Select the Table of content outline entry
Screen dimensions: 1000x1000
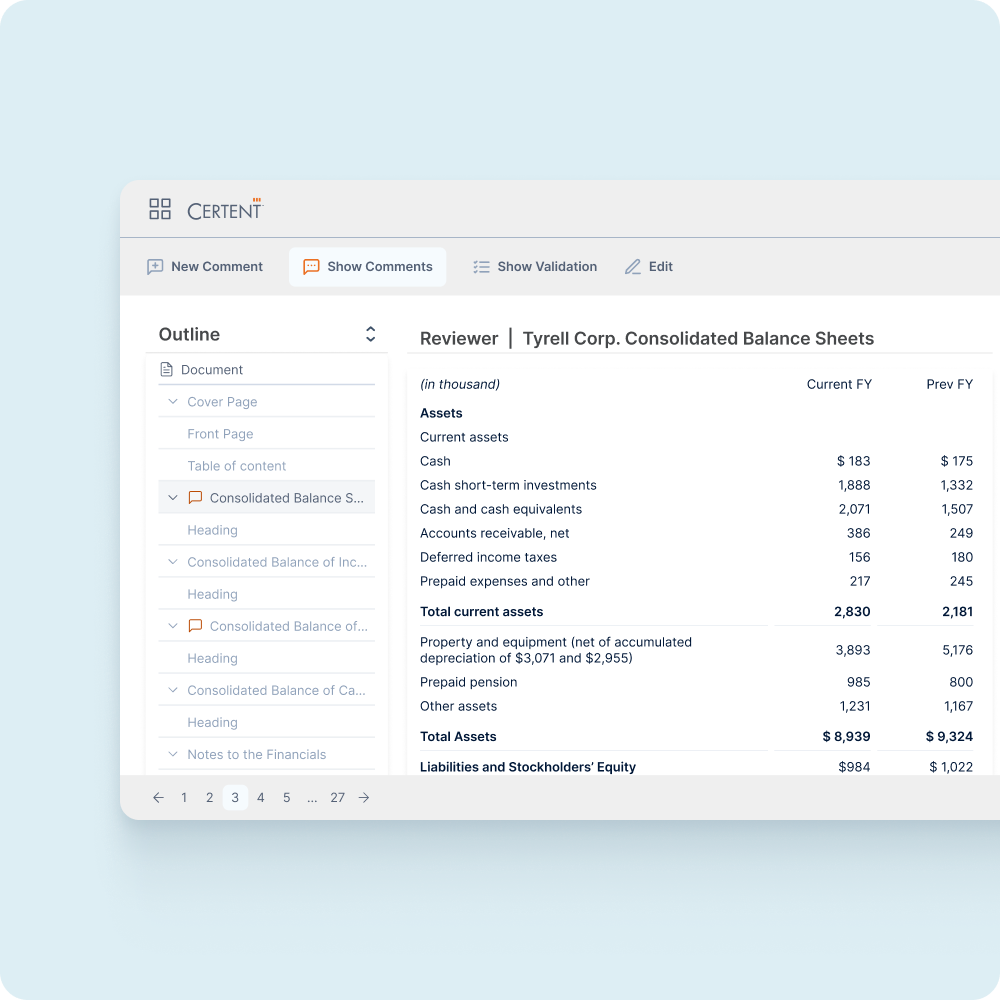(x=236, y=466)
